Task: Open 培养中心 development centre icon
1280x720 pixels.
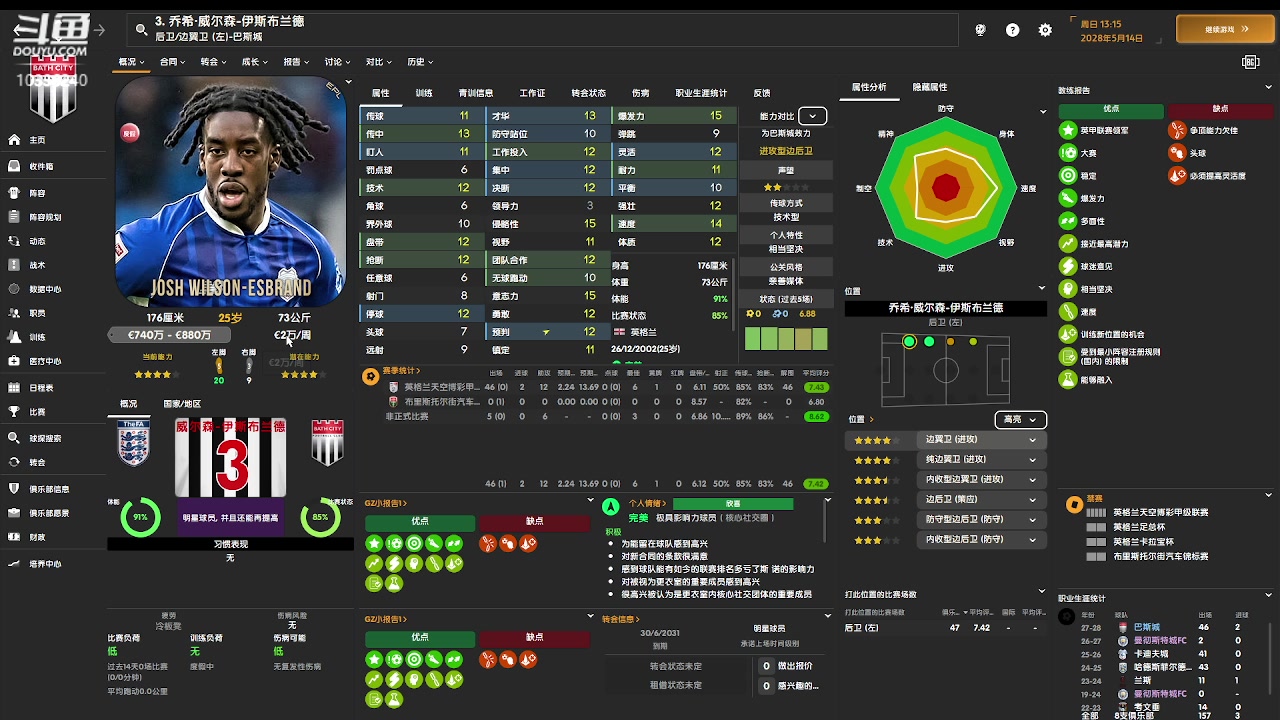Action: (14, 564)
